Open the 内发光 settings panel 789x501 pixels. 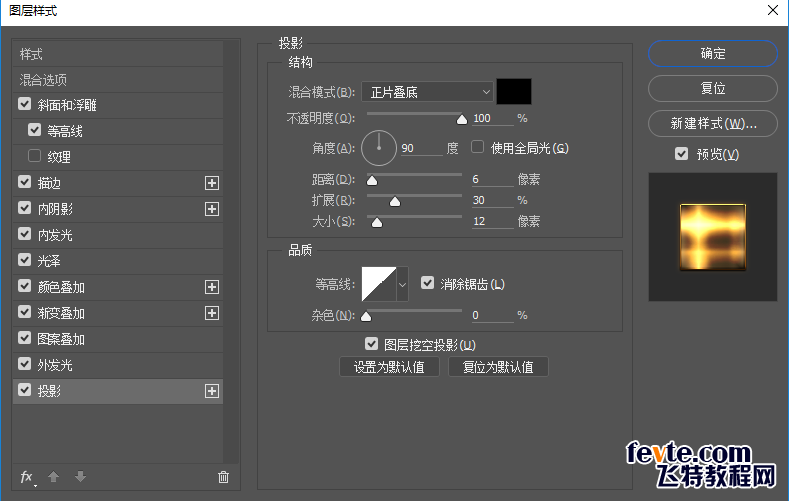pyautogui.click(x=55, y=235)
